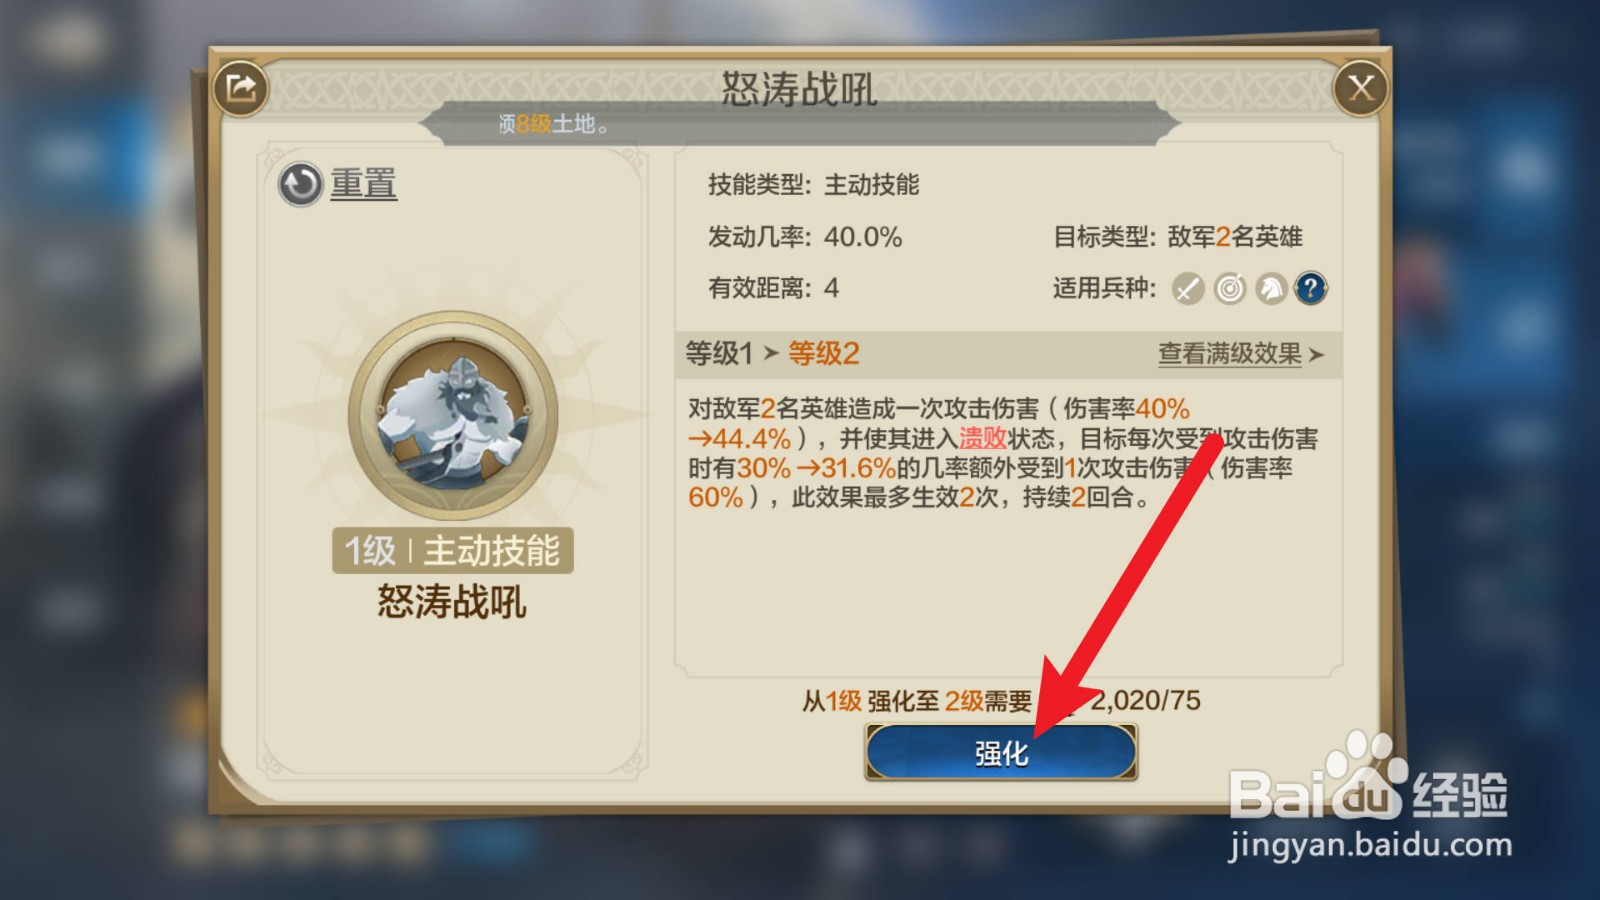Click the arrow after 查看满级效果
This screenshot has width=1600, height=900.
(1316, 355)
